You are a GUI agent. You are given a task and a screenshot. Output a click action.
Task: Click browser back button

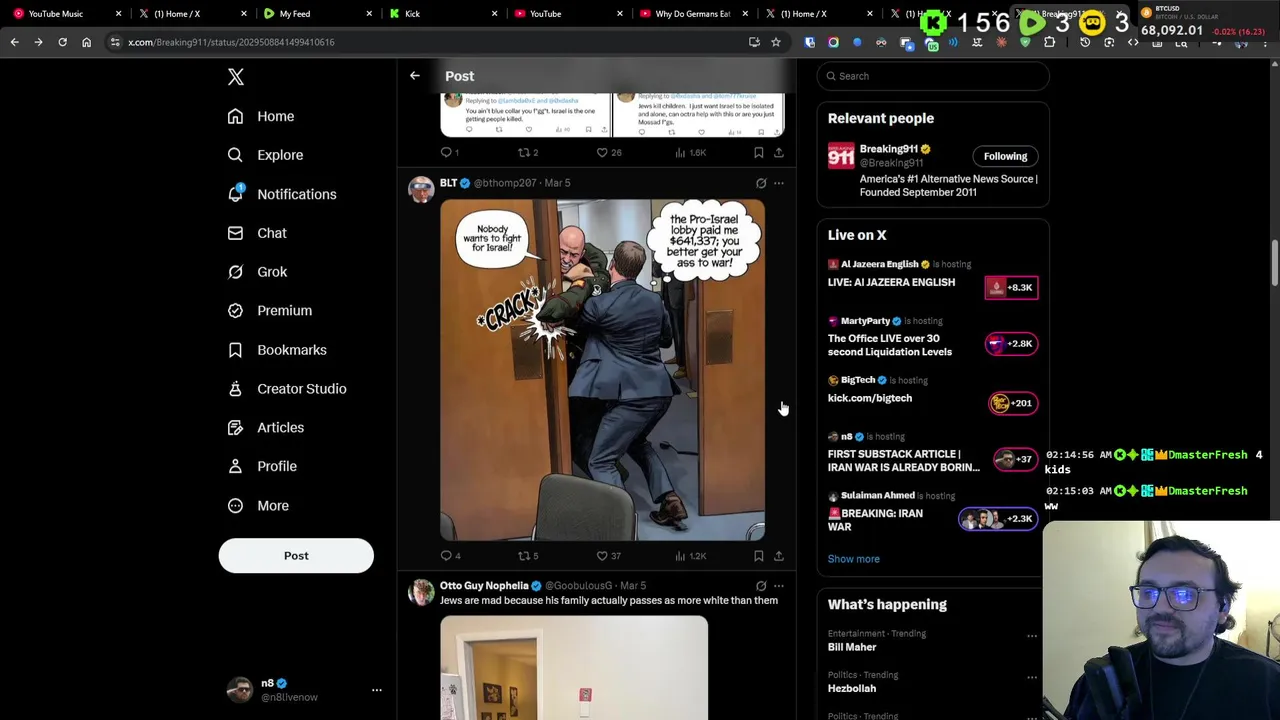14,42
